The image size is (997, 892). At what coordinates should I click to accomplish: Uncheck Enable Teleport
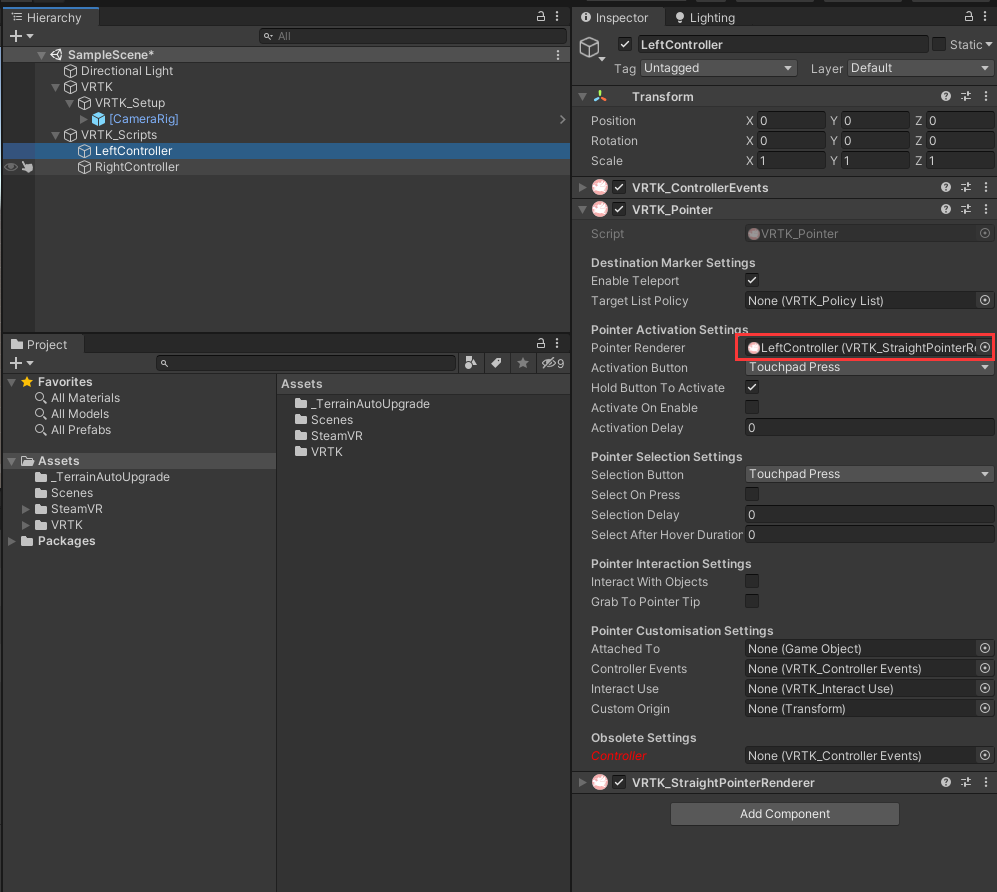[752, 280]
